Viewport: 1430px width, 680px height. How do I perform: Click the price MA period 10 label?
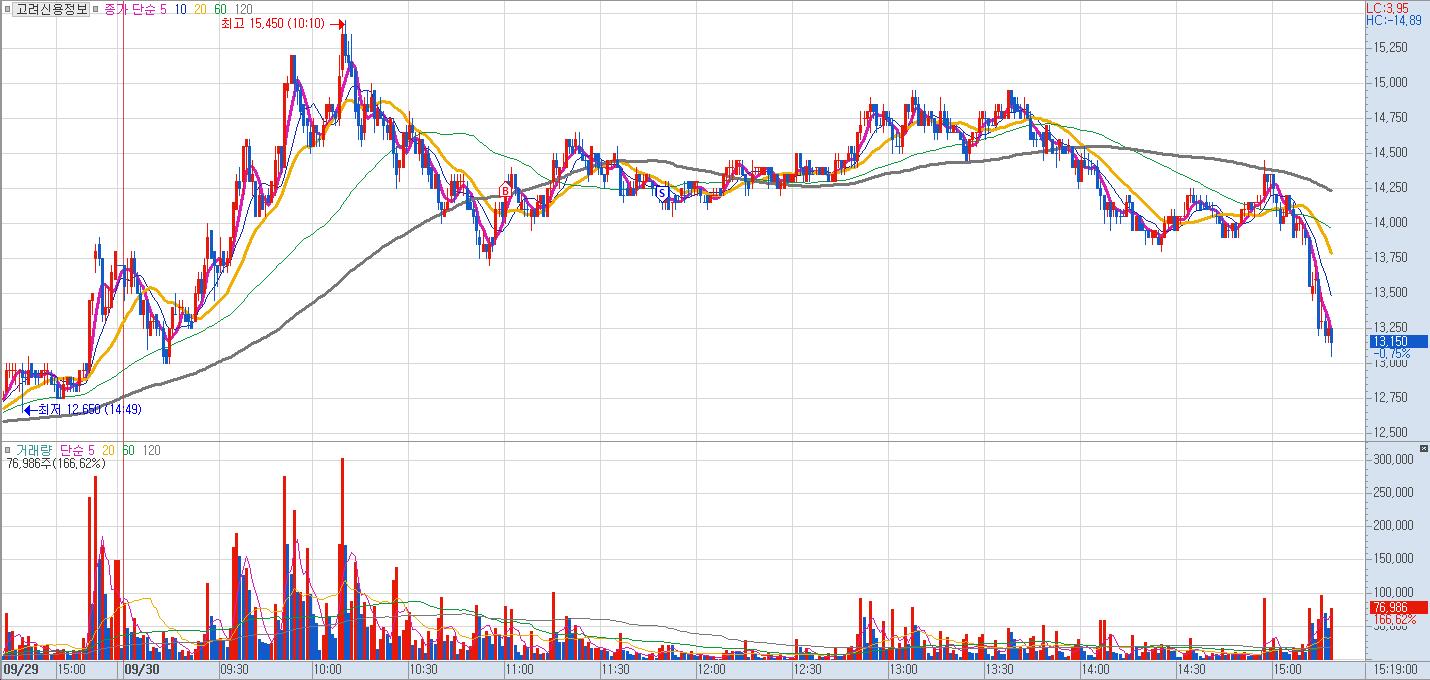coord(179,9)
